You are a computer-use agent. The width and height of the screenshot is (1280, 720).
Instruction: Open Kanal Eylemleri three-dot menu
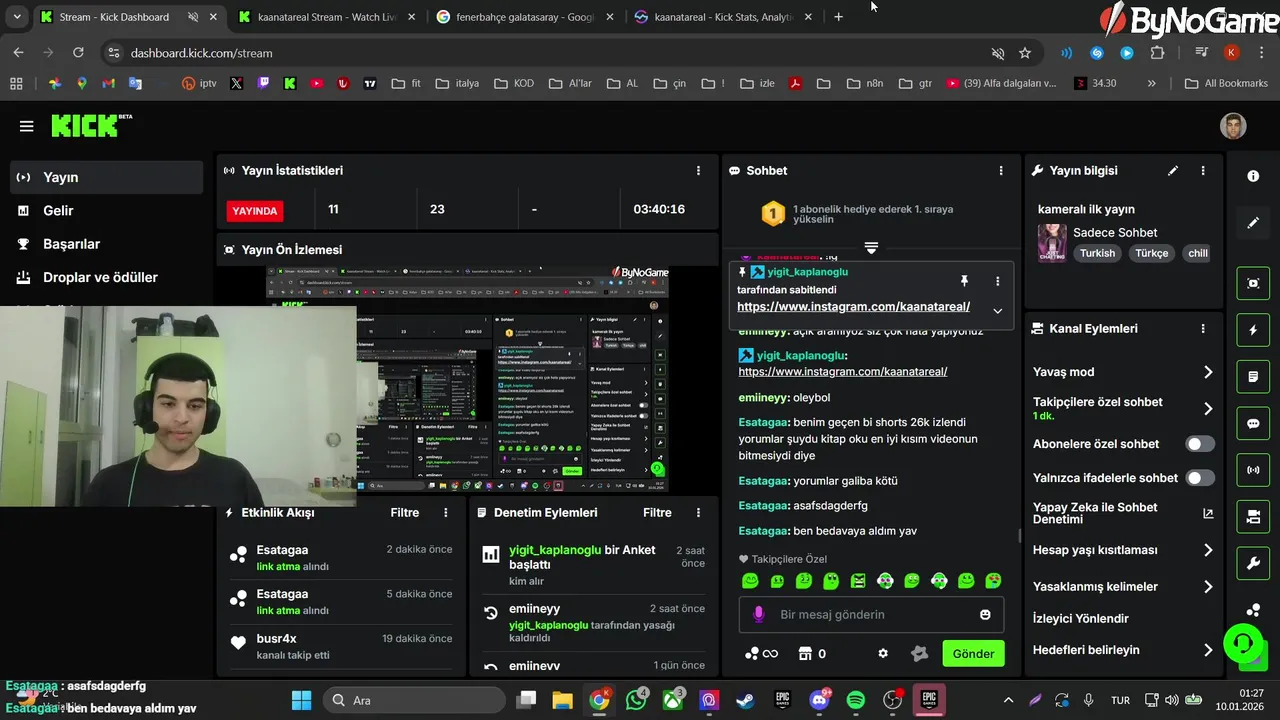coord(1203,328)
